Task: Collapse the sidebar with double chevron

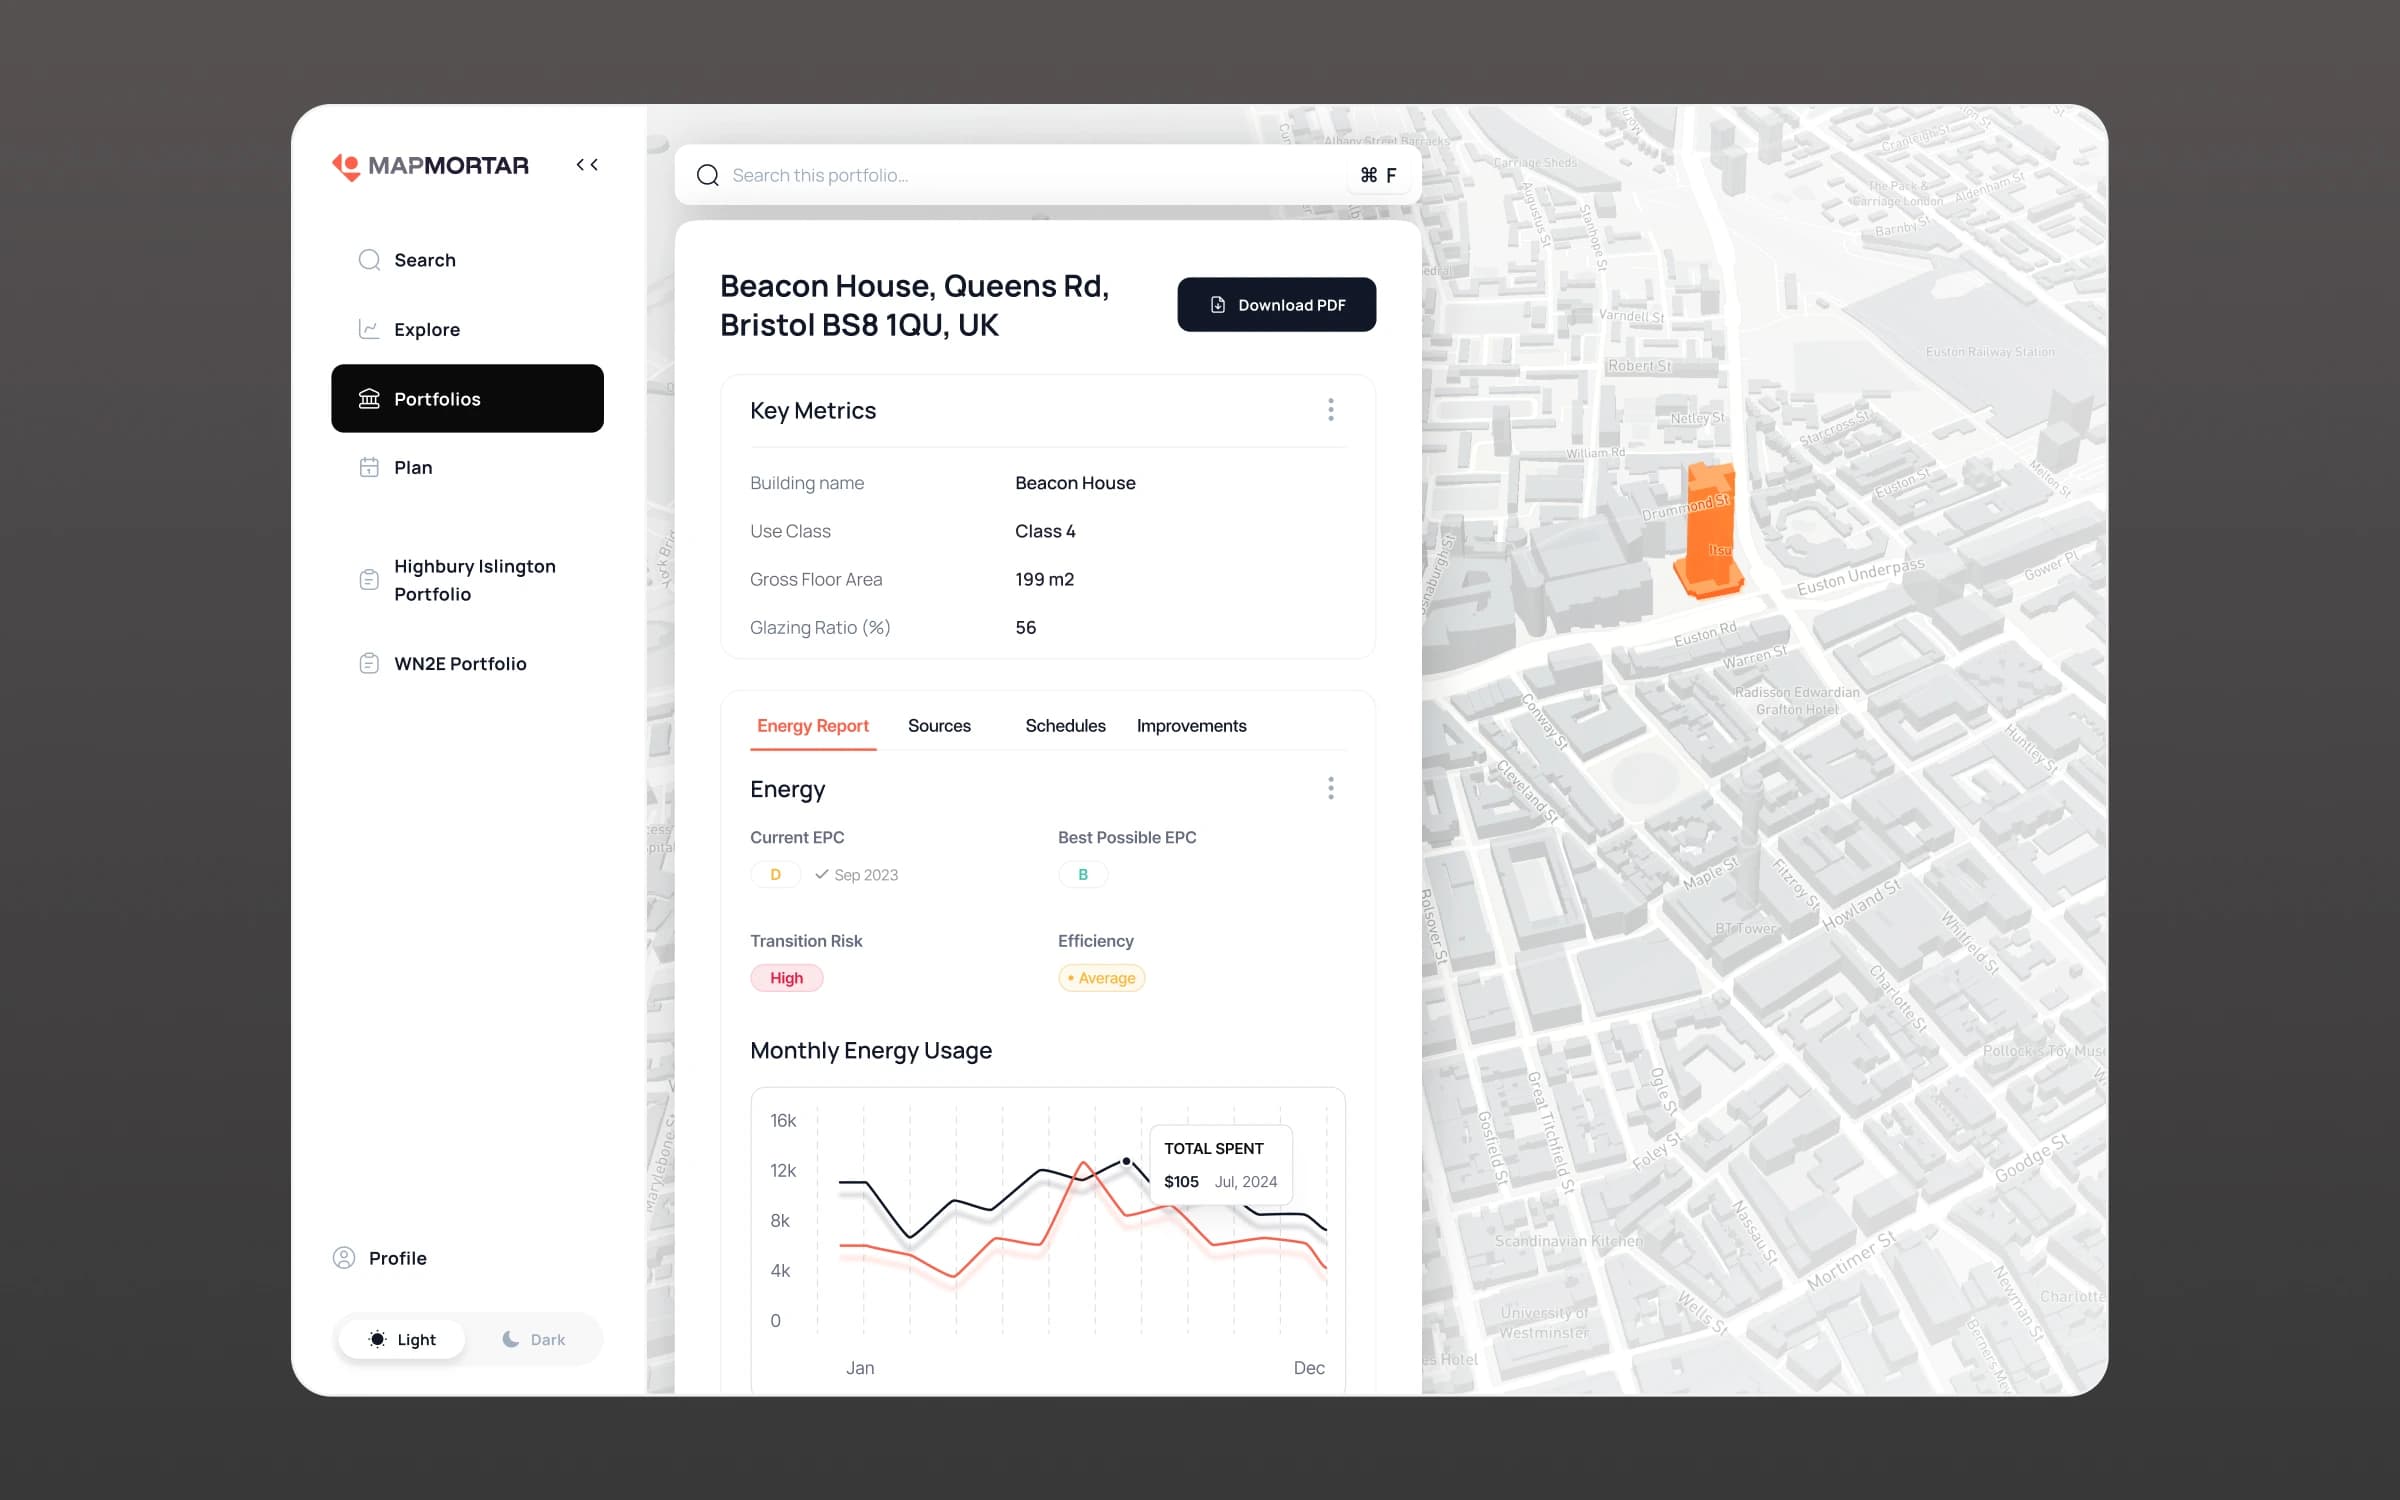Action: click(587, 165)
